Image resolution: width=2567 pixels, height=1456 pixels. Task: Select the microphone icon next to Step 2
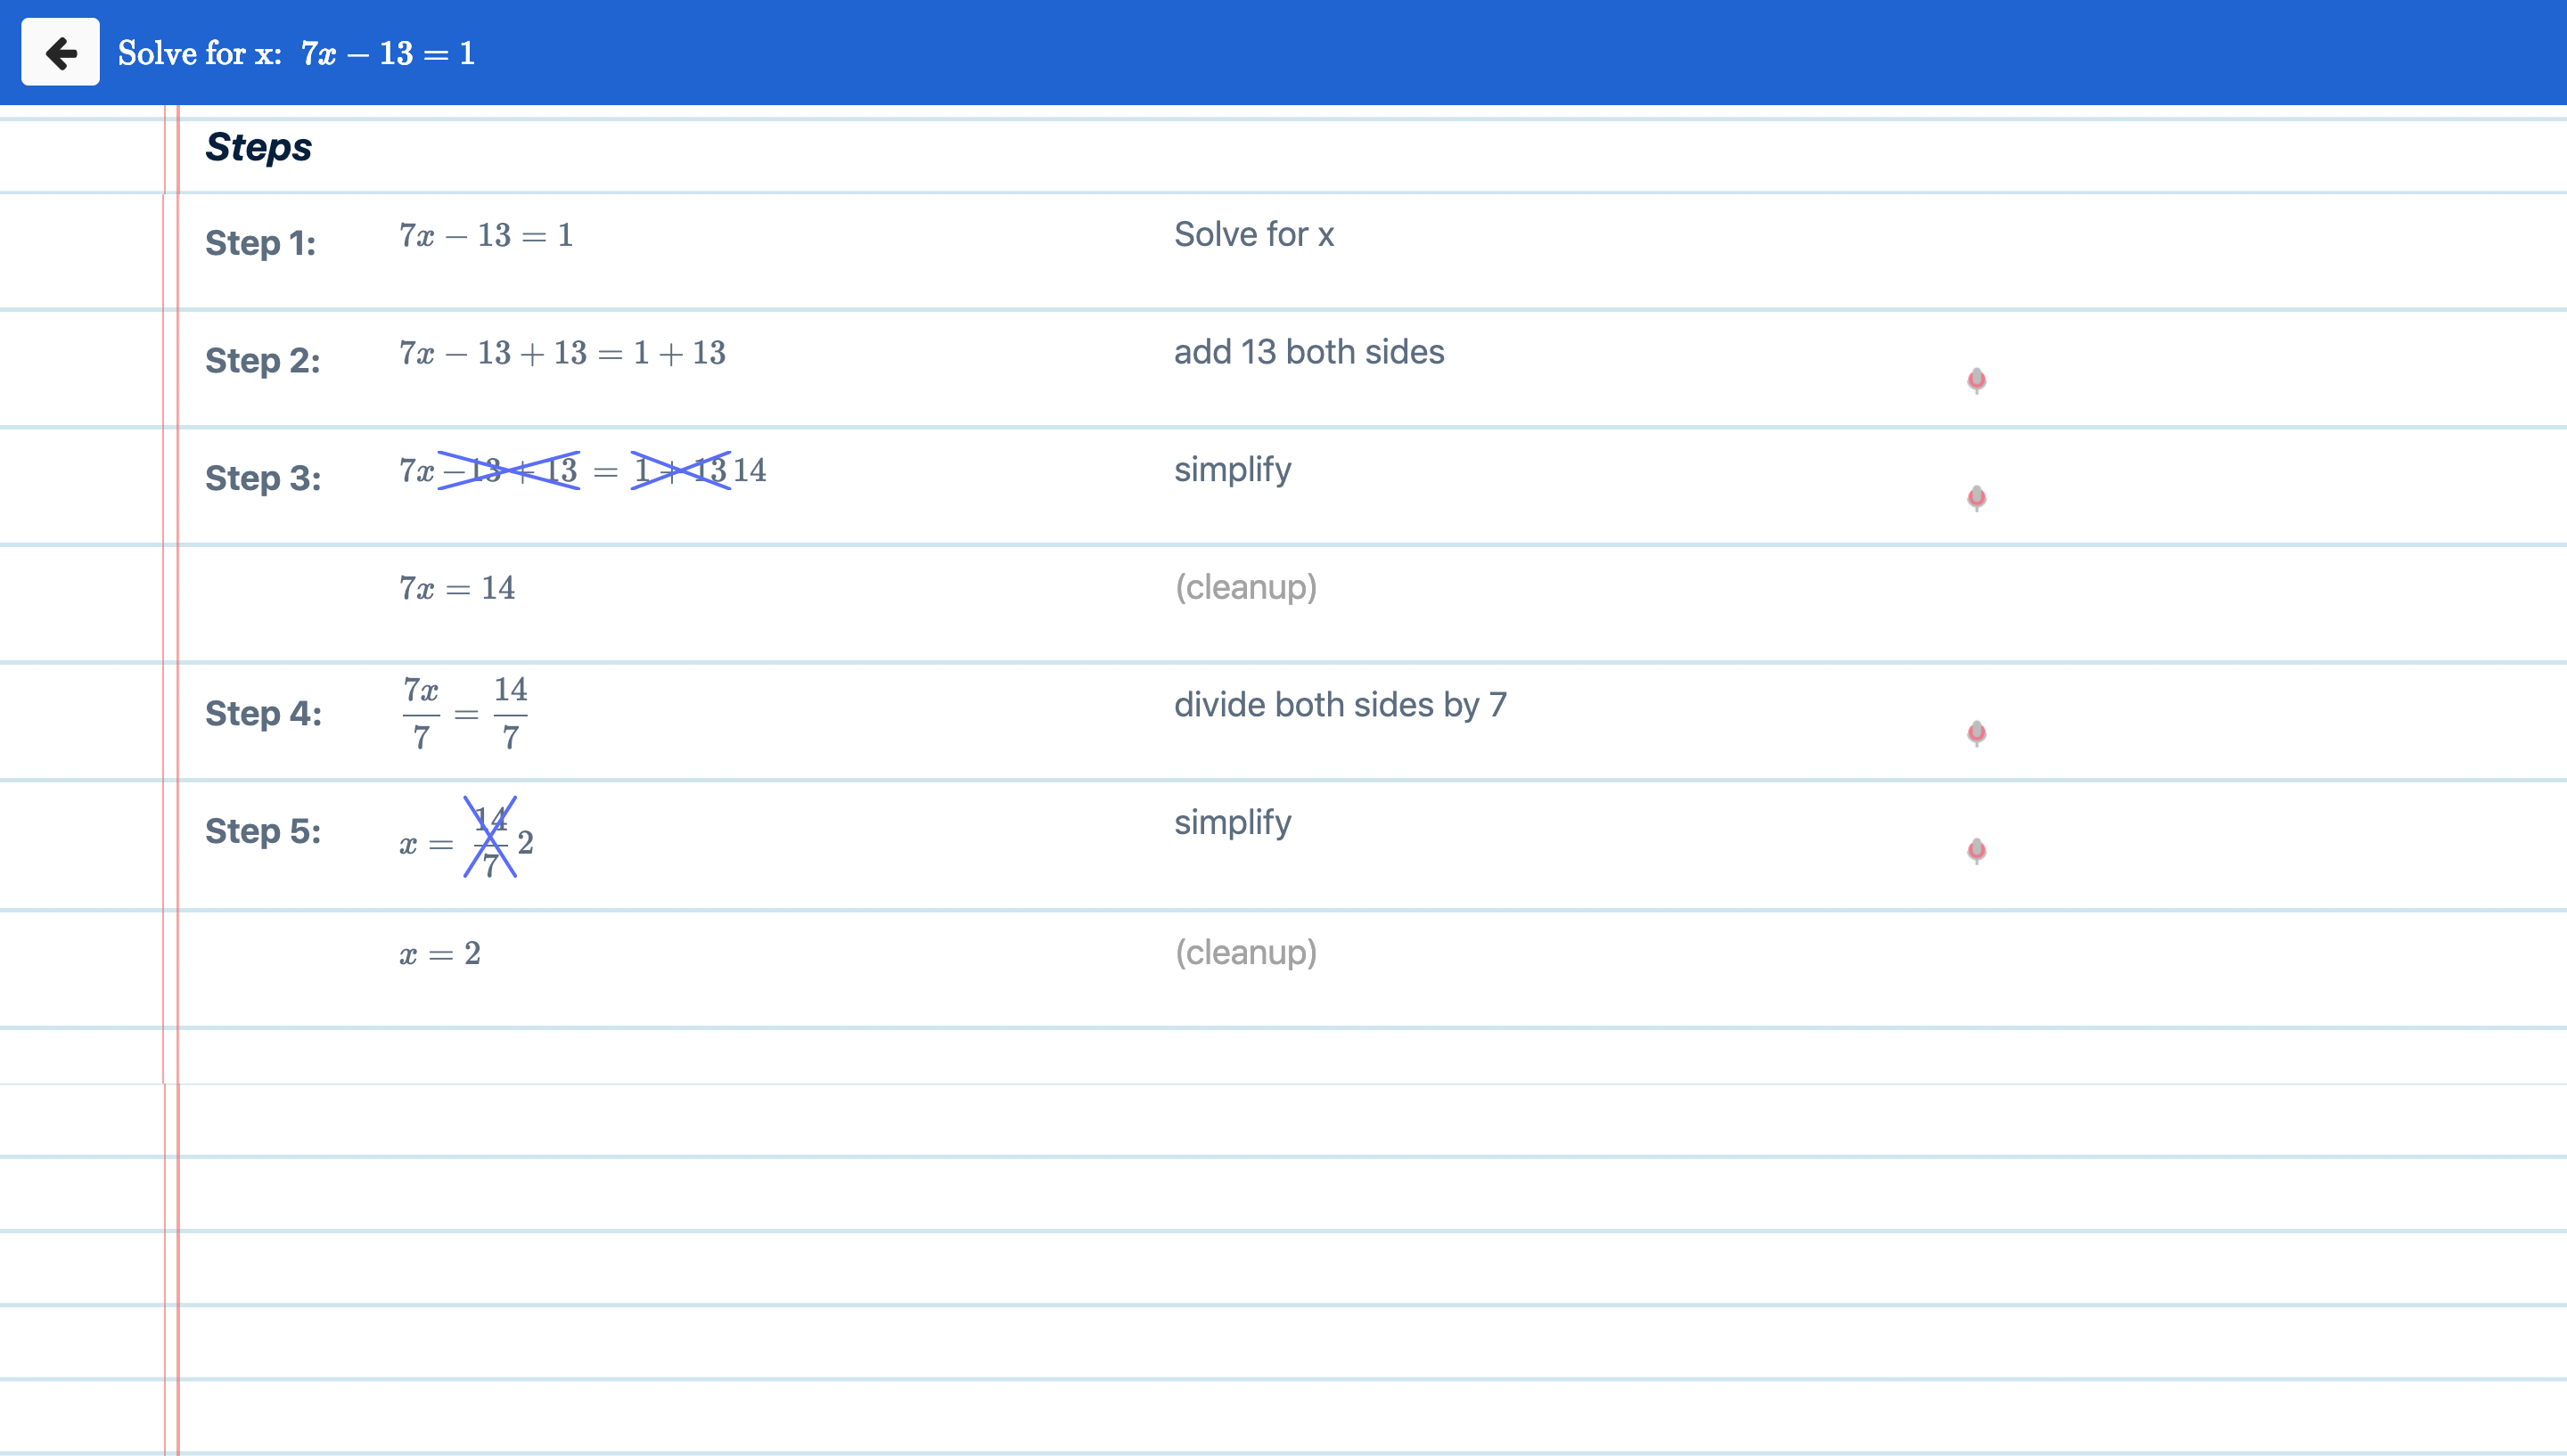(x=1979, y=382)
